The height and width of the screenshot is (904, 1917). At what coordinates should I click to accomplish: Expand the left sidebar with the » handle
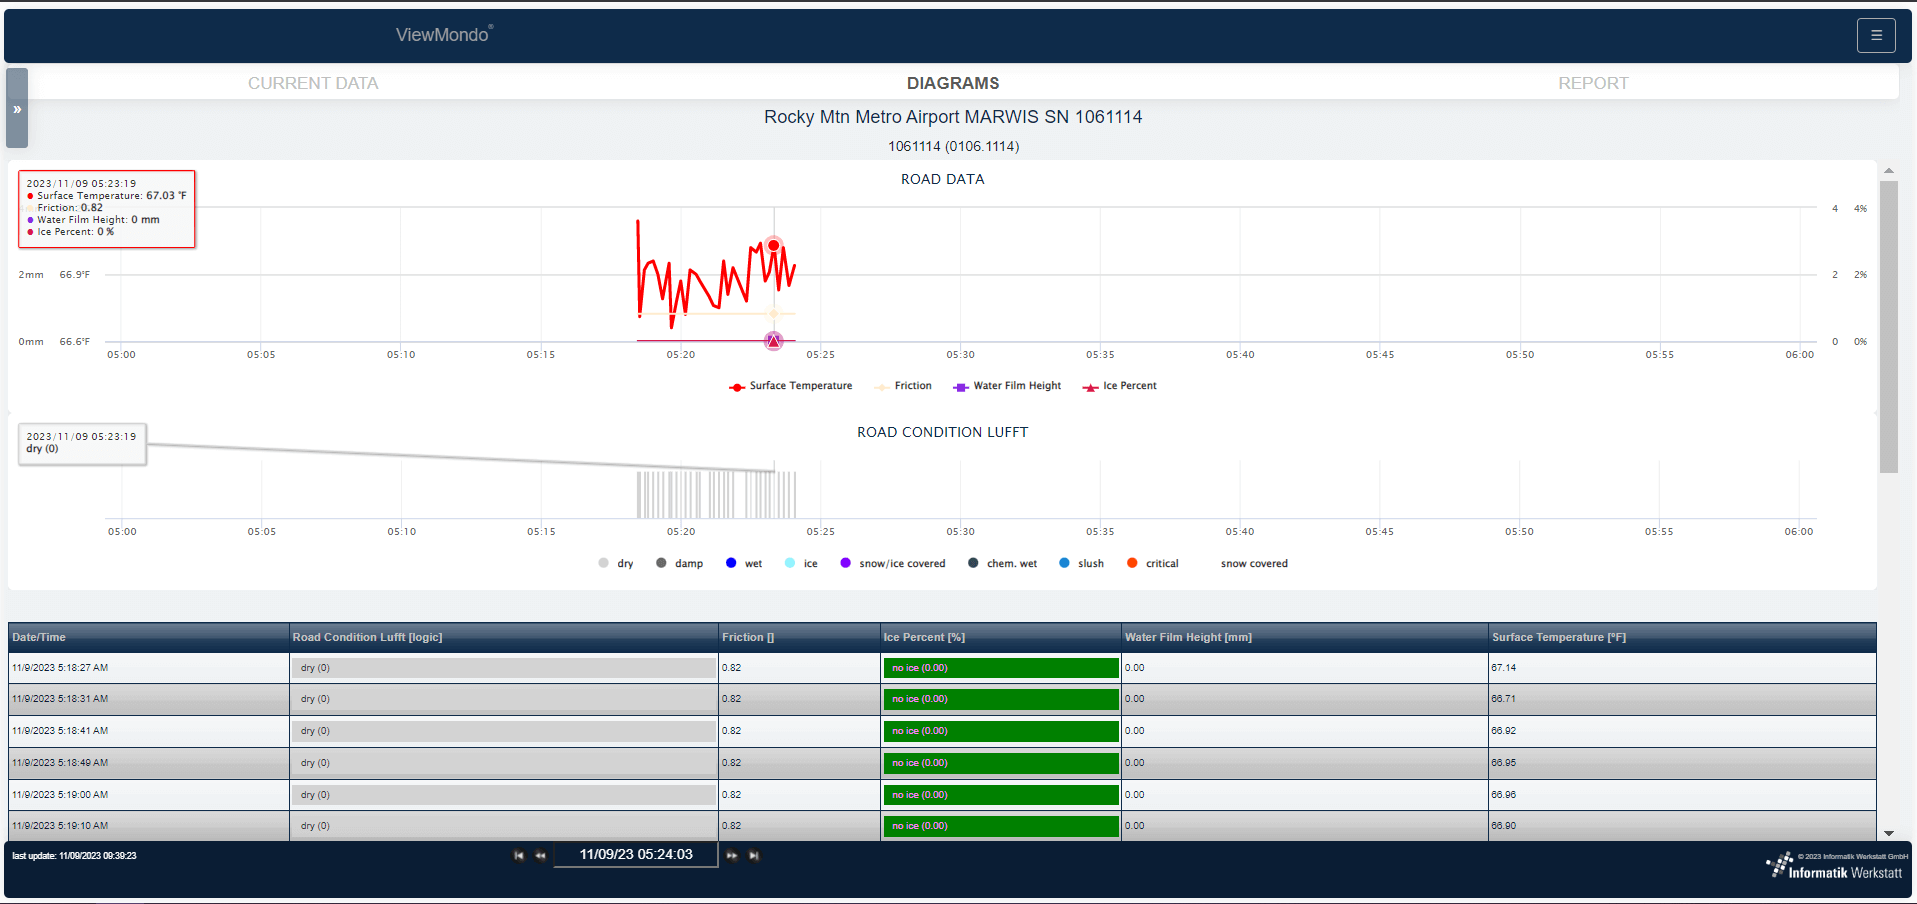click(x=17, y=109)
